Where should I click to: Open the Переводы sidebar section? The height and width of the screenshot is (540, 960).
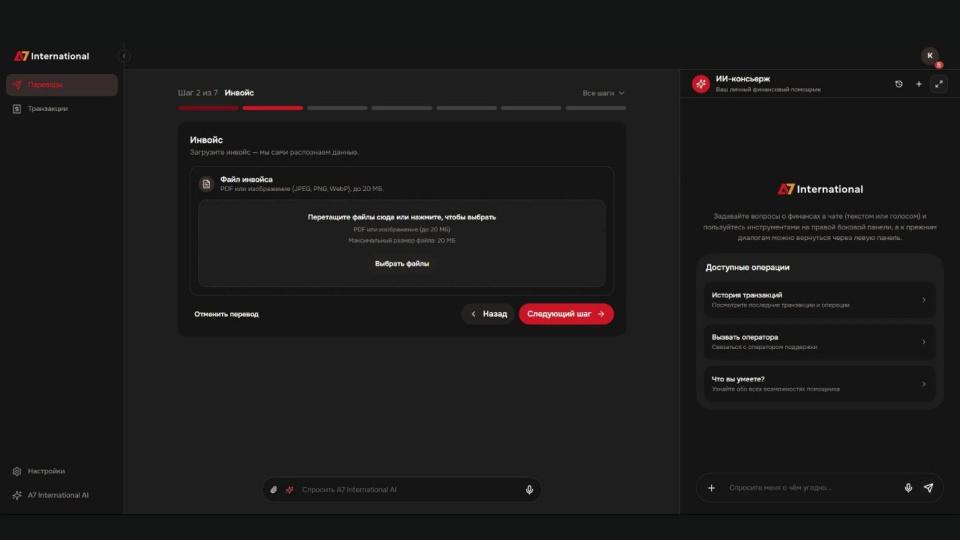[x=62, y=85]
